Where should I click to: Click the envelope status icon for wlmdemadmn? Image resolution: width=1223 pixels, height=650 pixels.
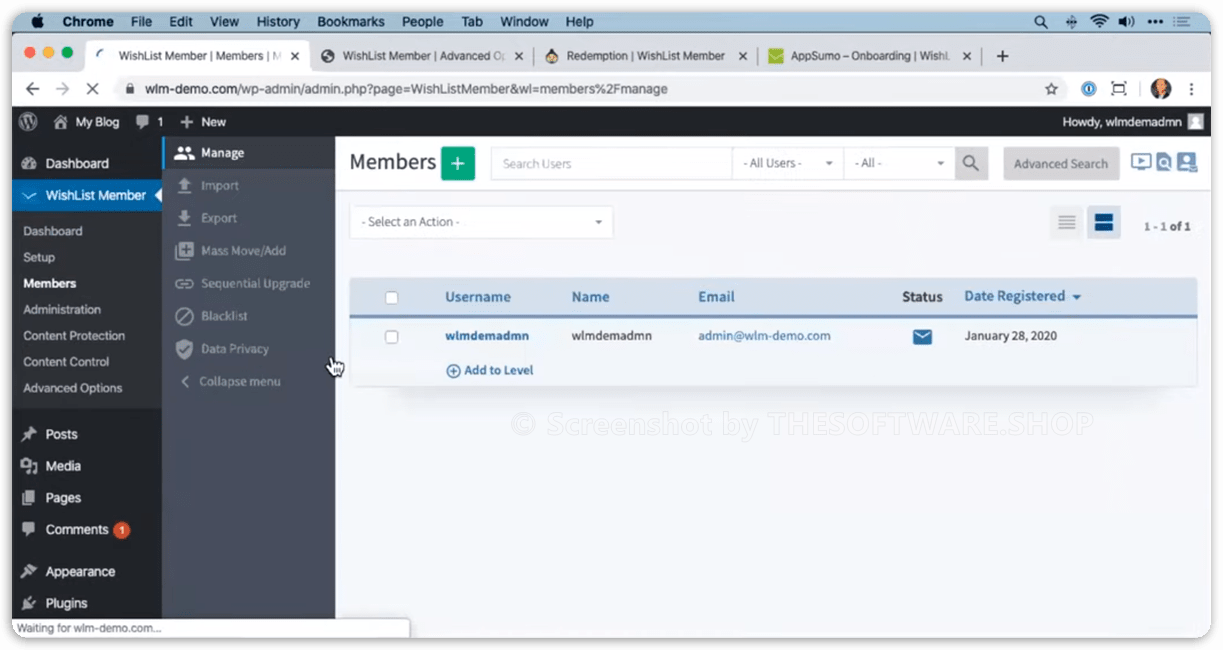922,337
